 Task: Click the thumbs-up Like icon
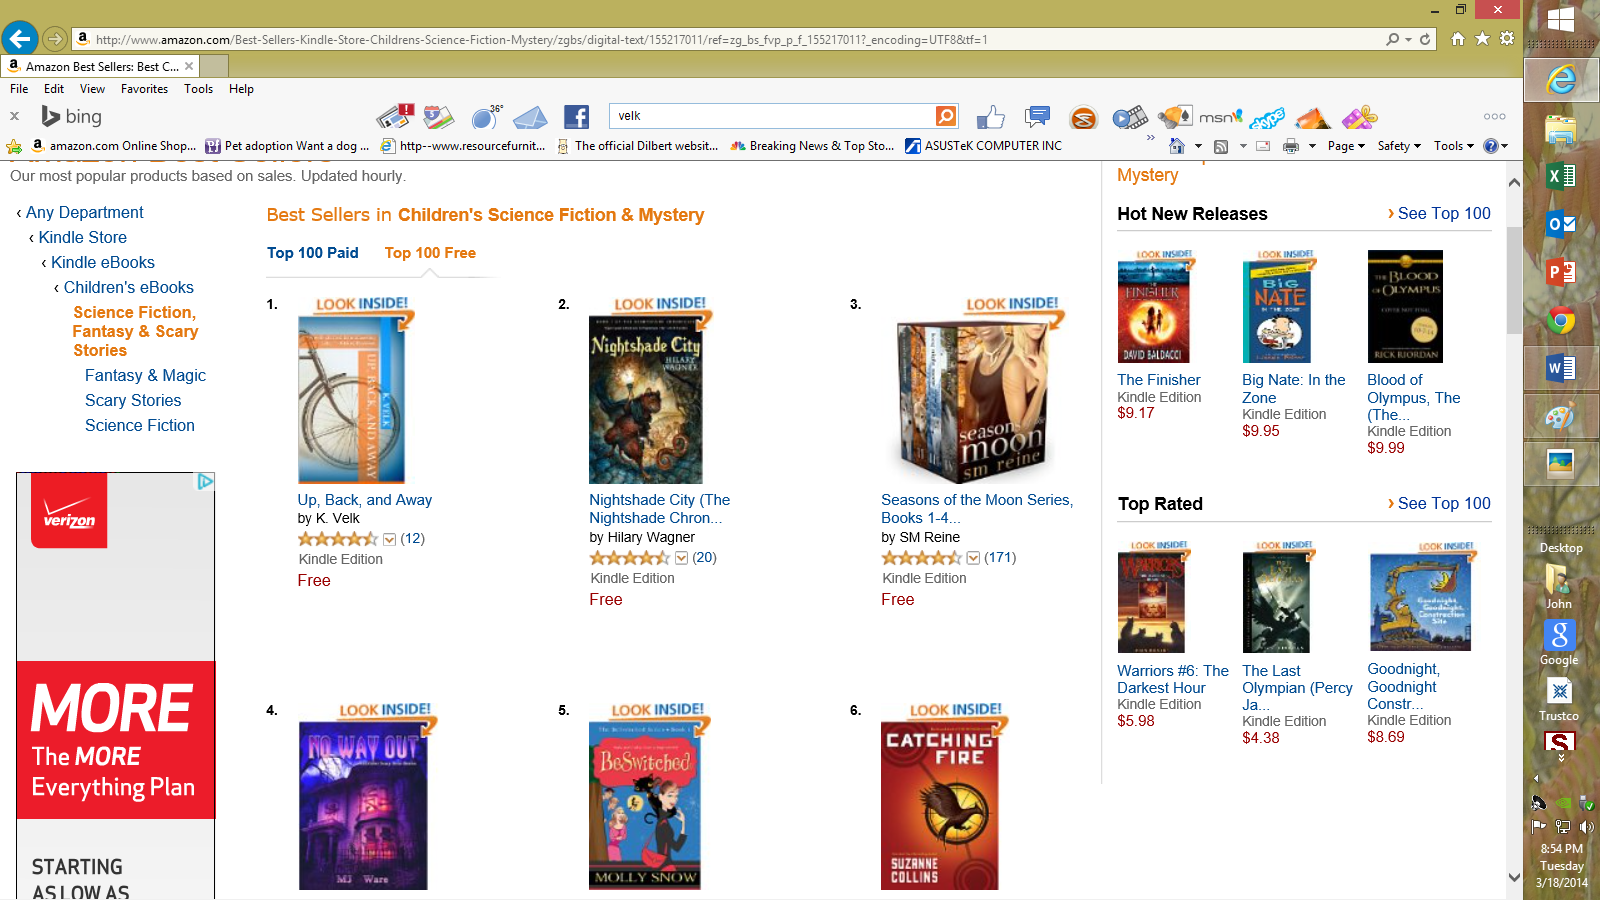point(990,117)
